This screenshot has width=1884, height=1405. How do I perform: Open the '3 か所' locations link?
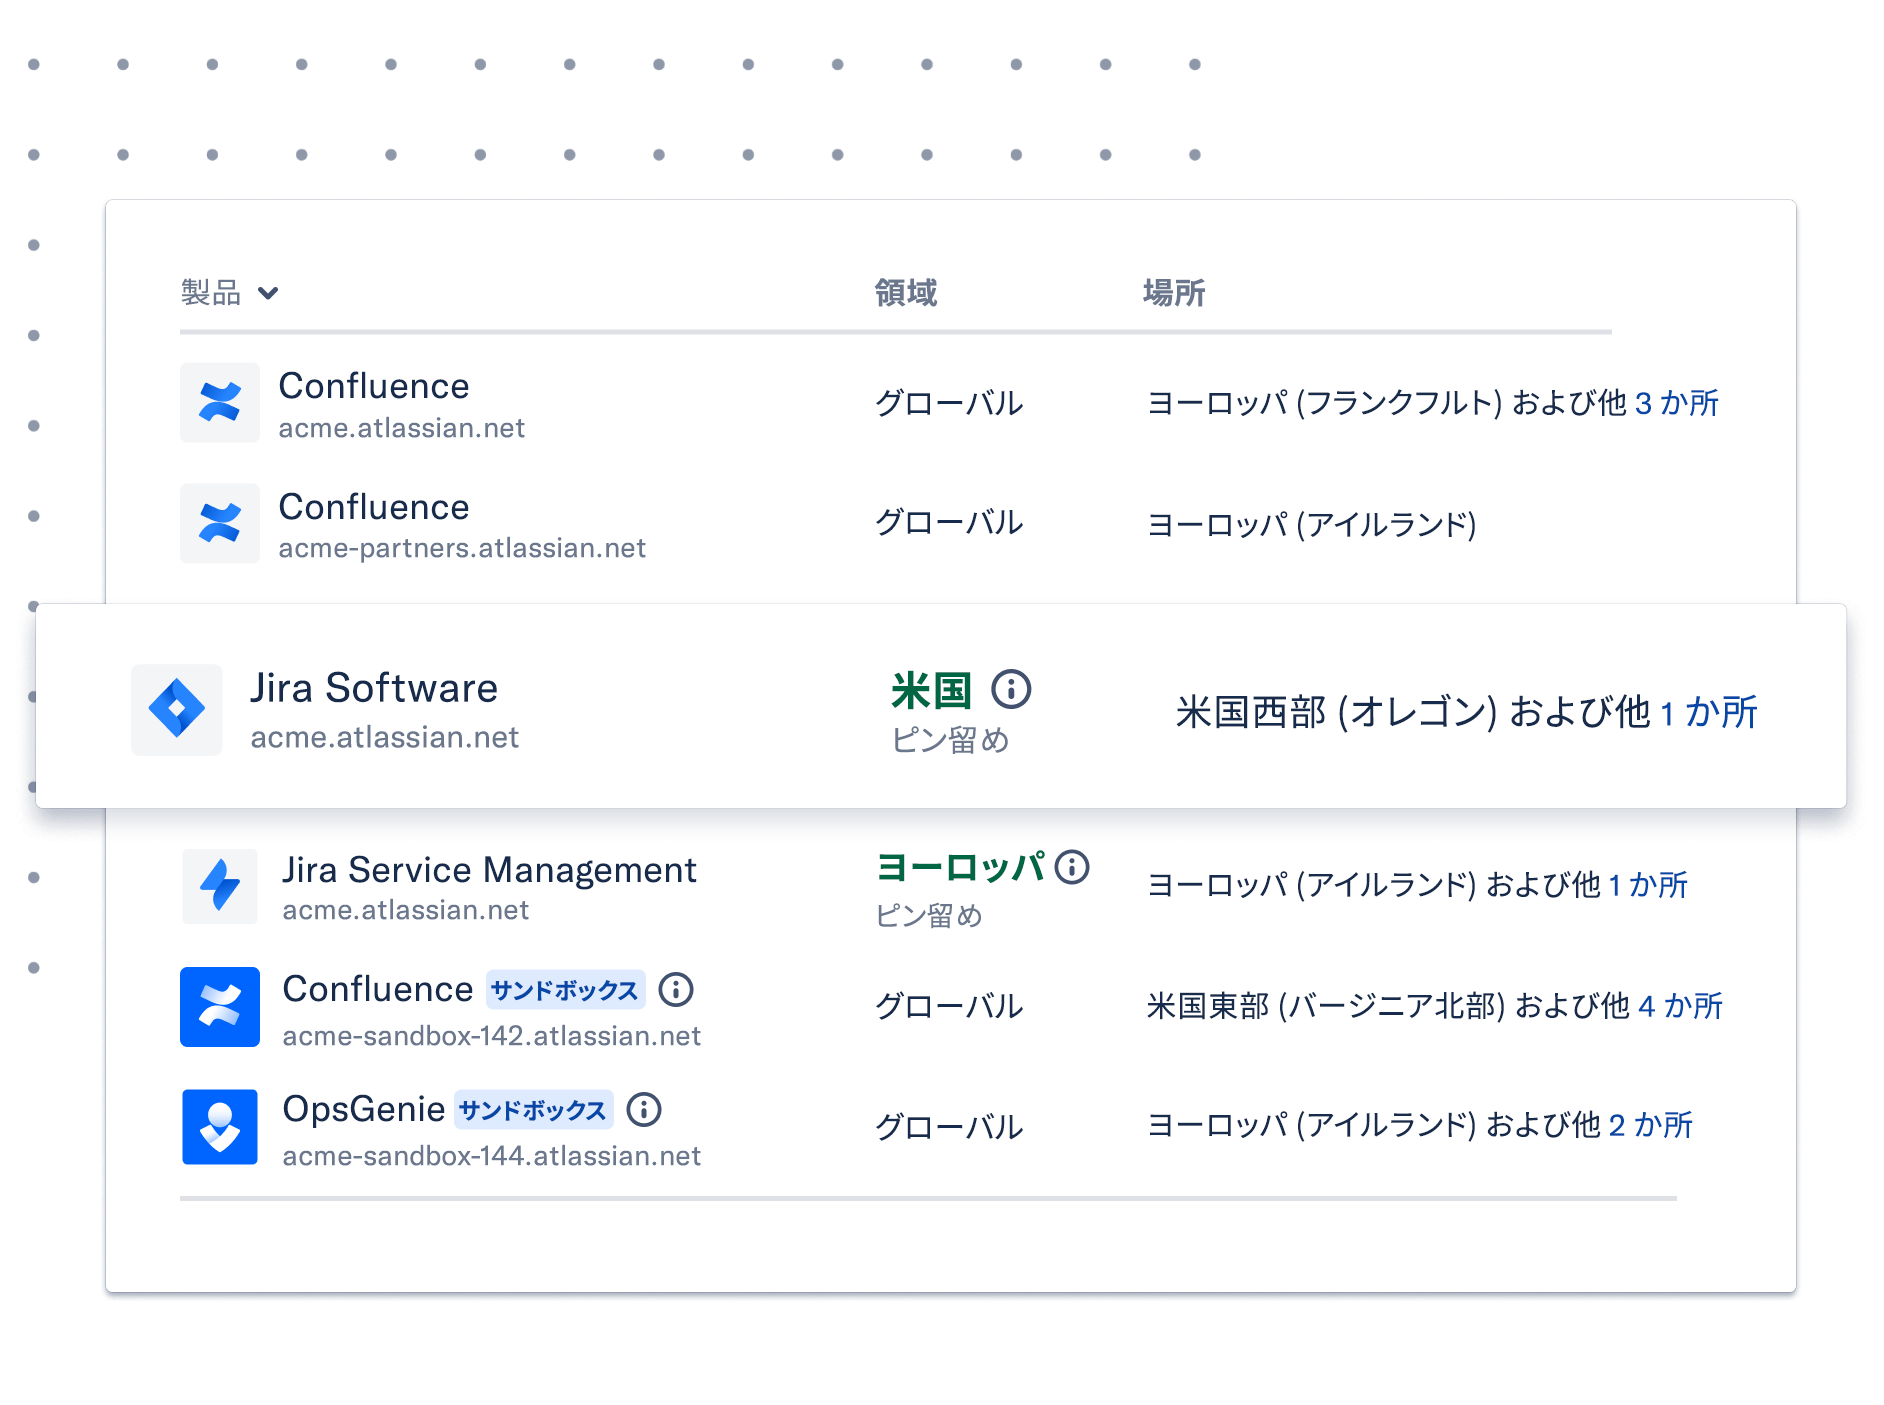click(1677, 403)
